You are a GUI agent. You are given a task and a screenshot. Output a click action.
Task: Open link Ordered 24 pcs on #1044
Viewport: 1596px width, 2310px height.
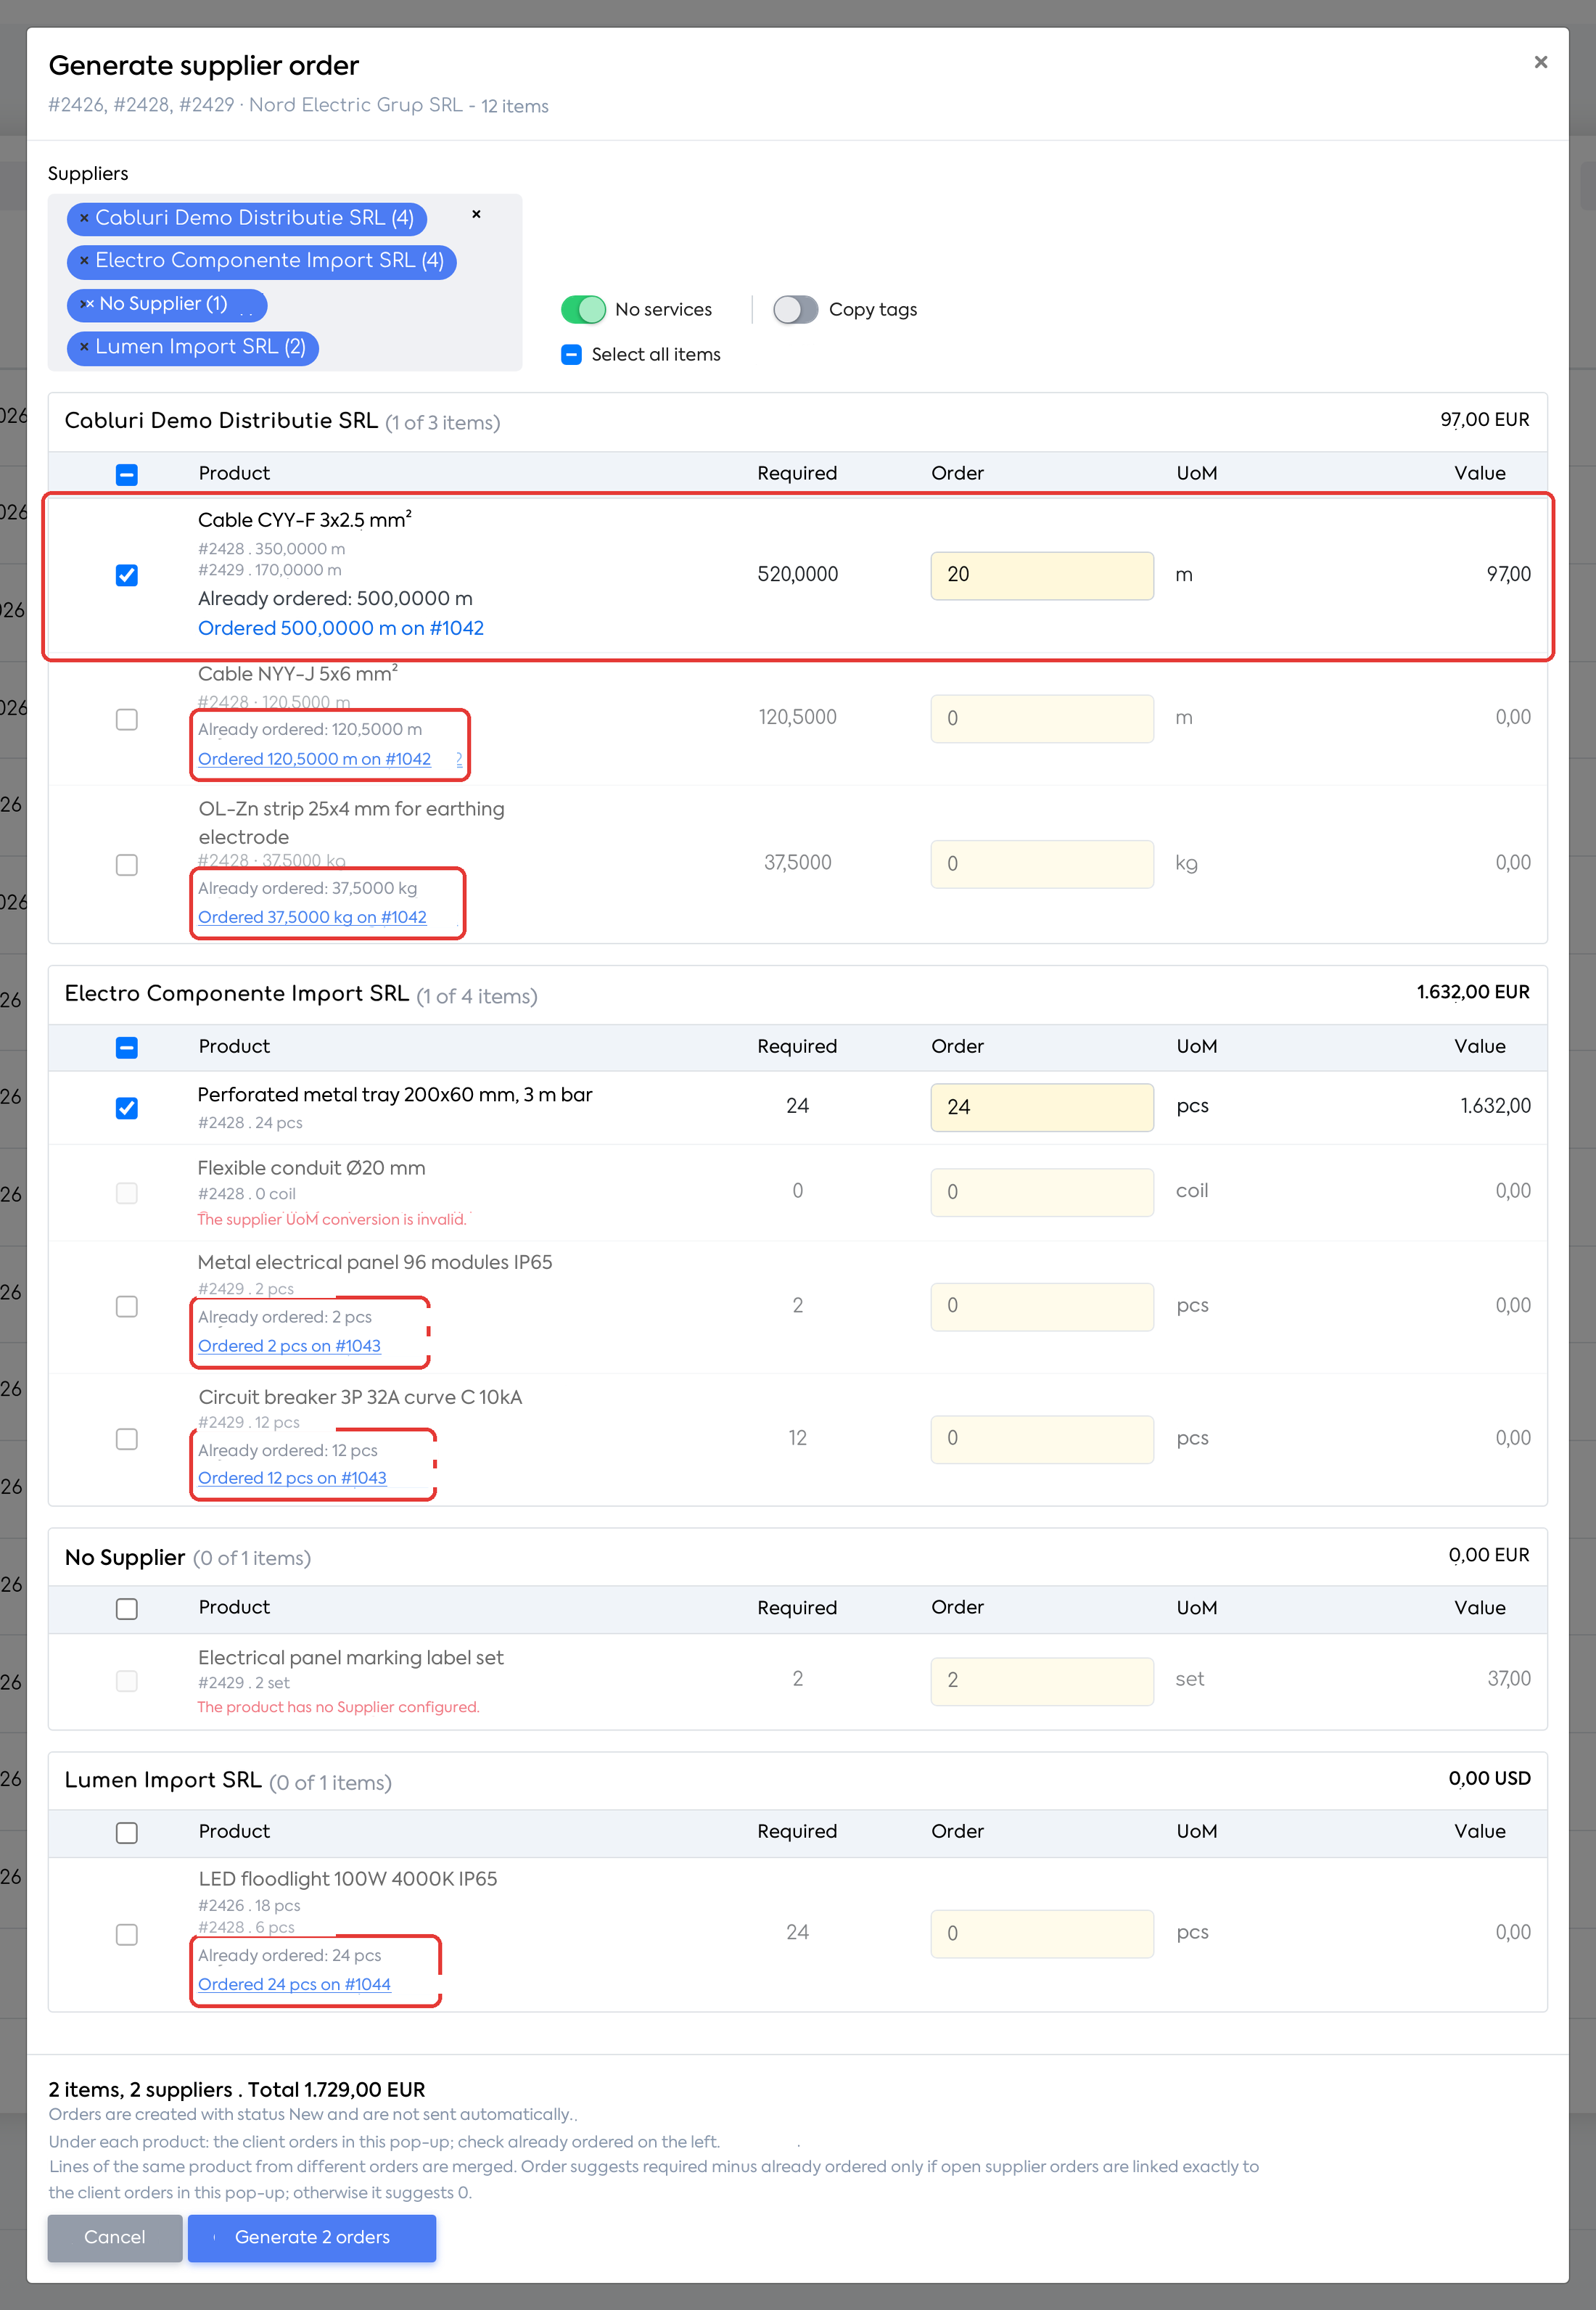point(294,1984)
